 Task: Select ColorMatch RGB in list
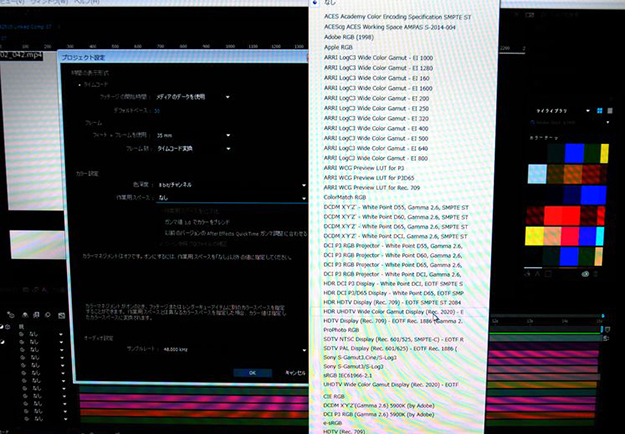pyautogui.click(x=345, y=197)
